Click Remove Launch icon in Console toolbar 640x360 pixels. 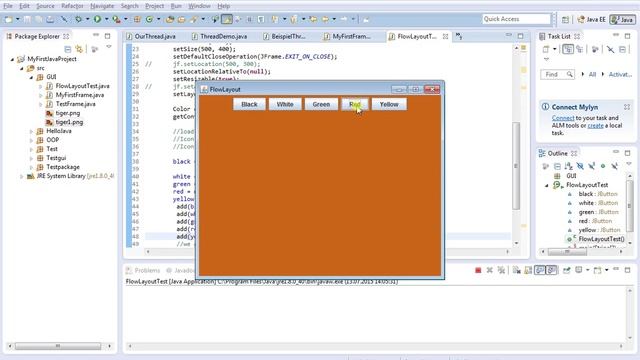(x=489, y=270)
